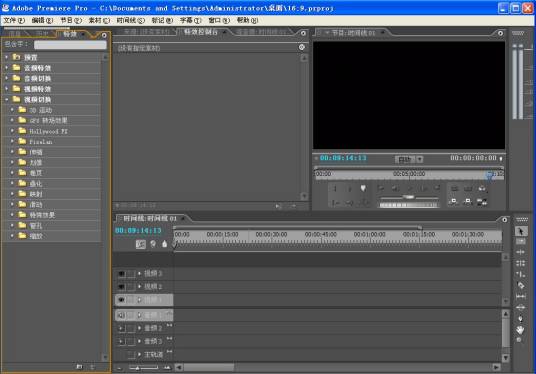
Task: Click the Program monitor jog wheel
Action: 408,205
